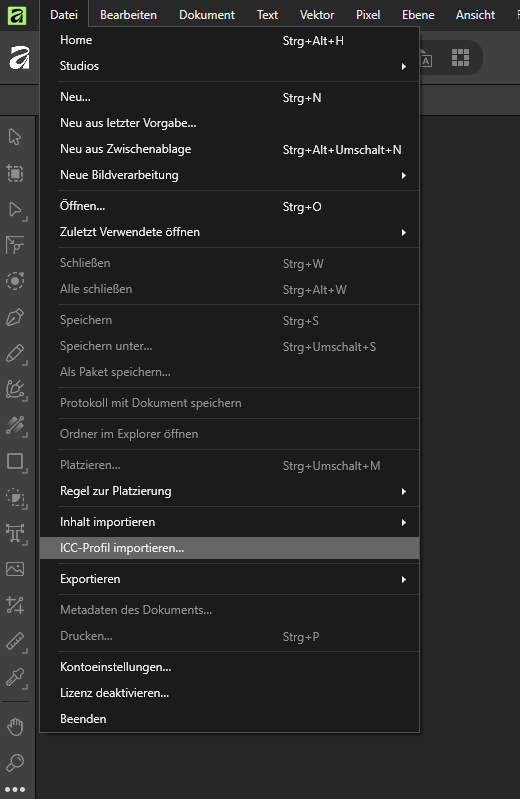Choose Neu... to create document
This screenshot has height=799, width=520.
[x=229, y=97]
